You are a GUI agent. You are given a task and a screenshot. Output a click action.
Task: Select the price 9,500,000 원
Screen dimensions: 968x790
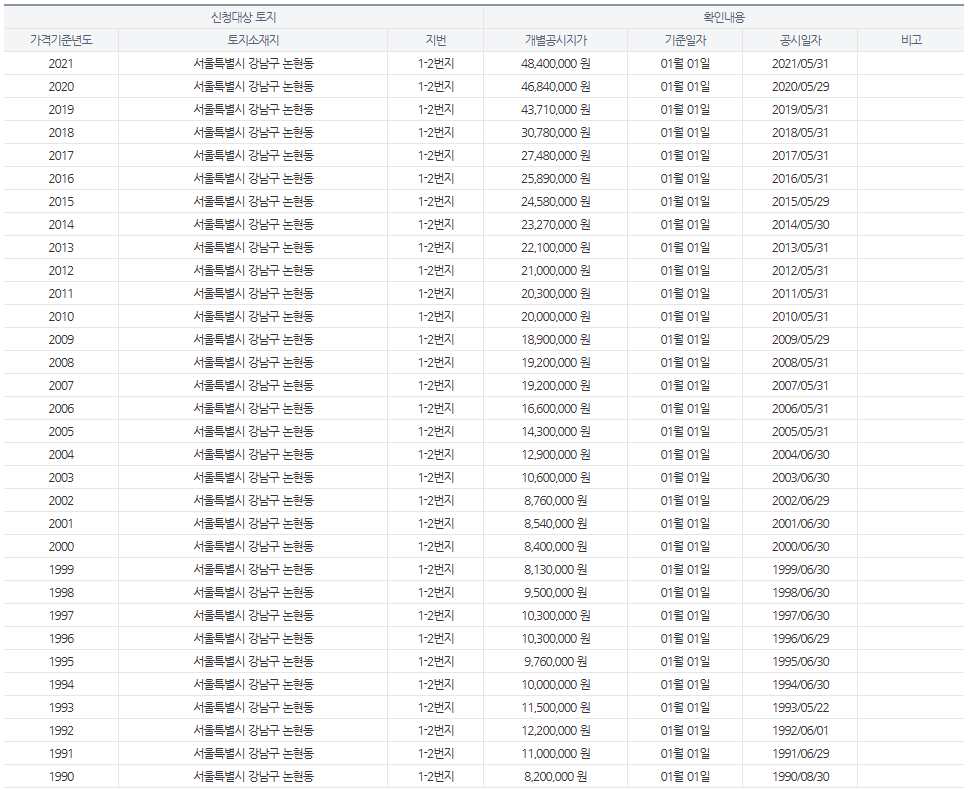[556, 592]
